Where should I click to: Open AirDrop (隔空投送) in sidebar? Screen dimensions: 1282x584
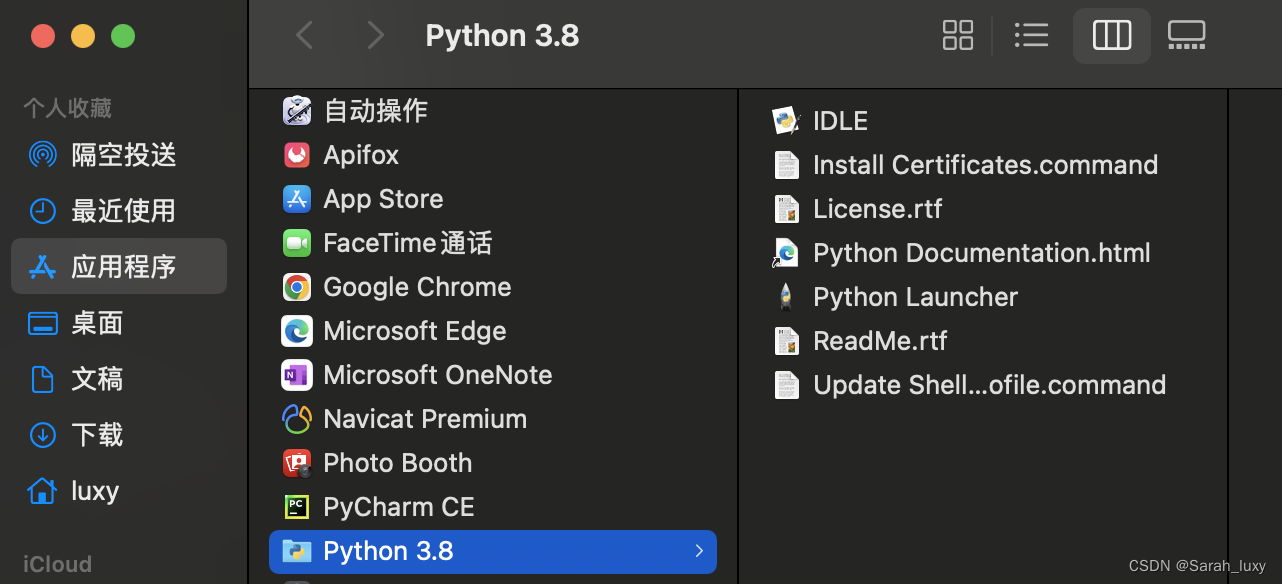(119, 155)
